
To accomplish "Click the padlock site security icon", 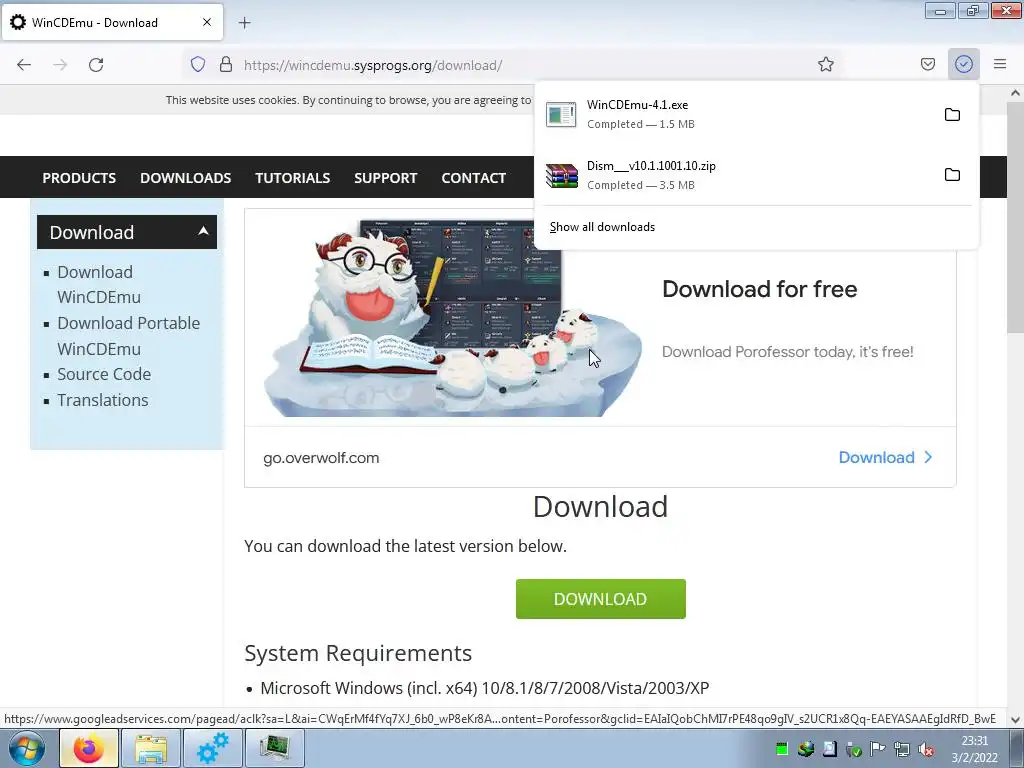I will [226, 64].
